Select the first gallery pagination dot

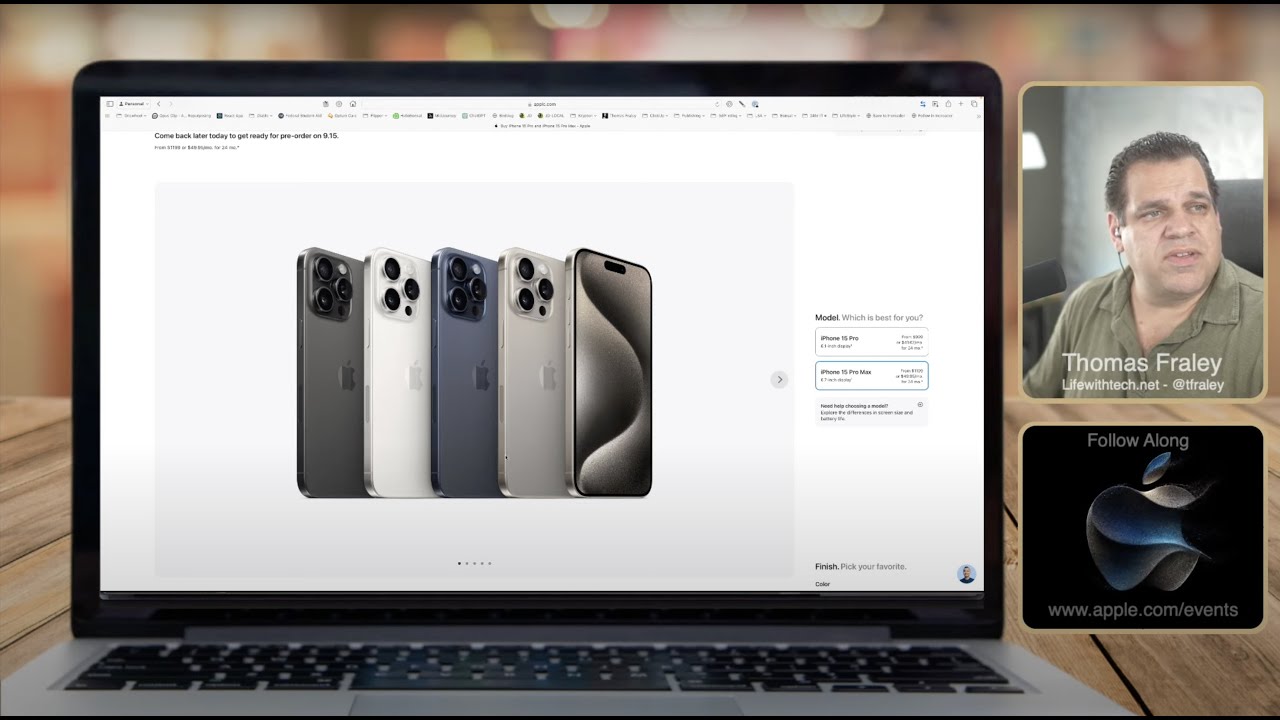coord(459,563)
